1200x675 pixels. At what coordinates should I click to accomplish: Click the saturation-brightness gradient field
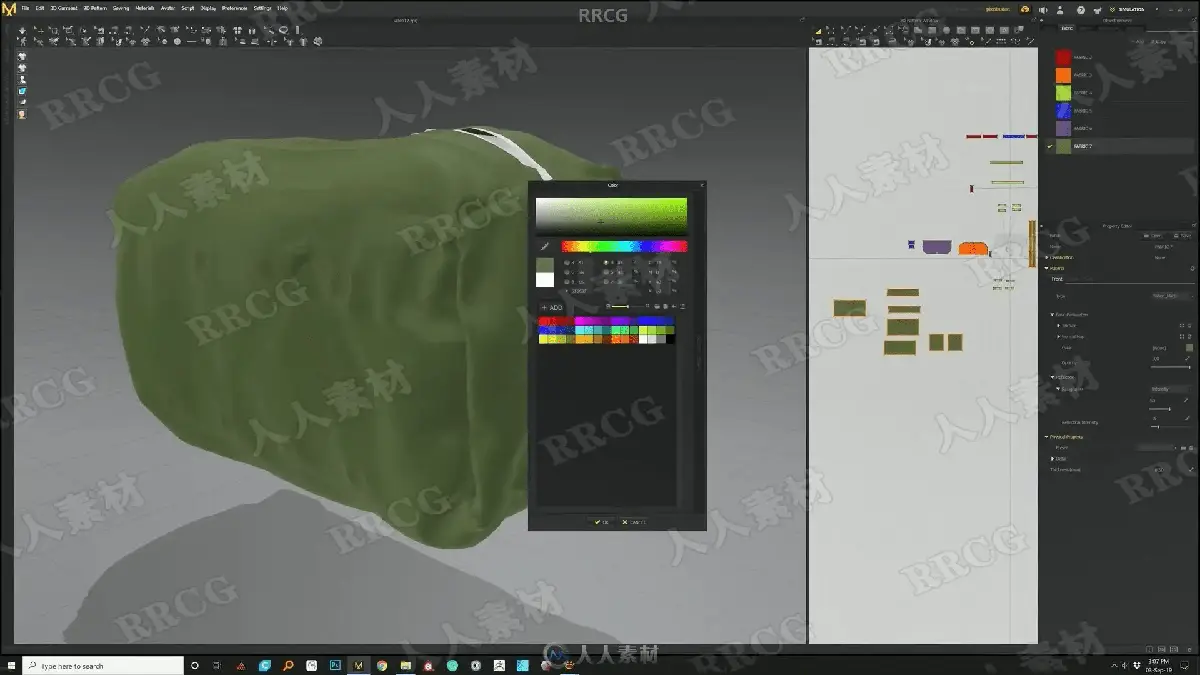coord(611,216)
